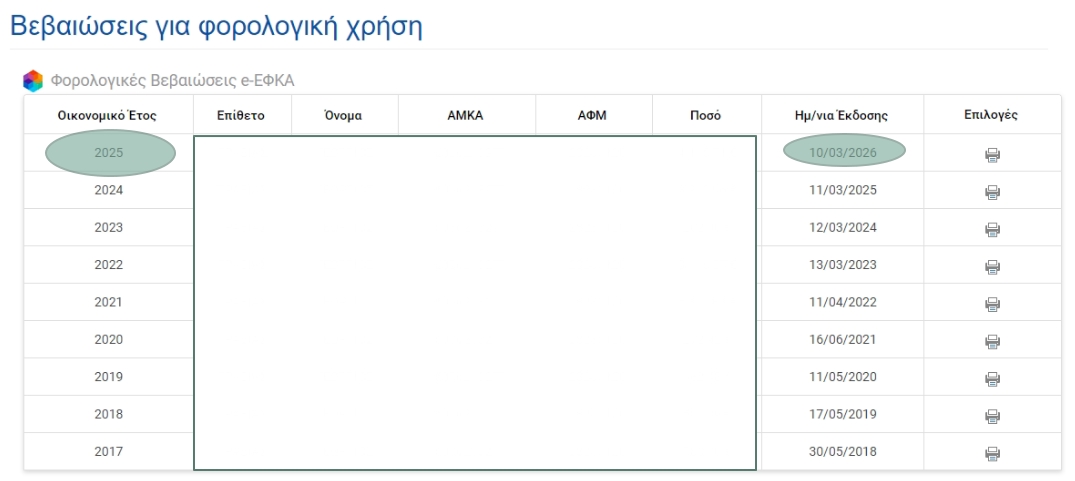This screenshot has width=1075, height=481.
Task: Print the 2020 tax certificate
Action: 992,342
